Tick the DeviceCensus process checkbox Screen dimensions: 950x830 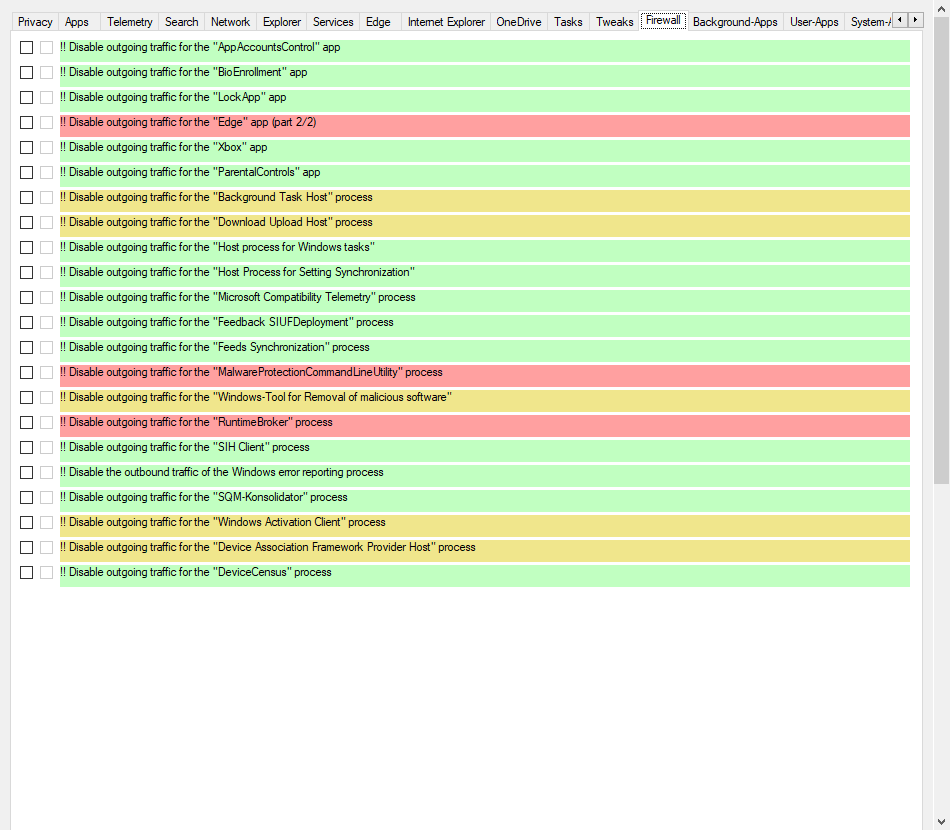tap(27, 573)
